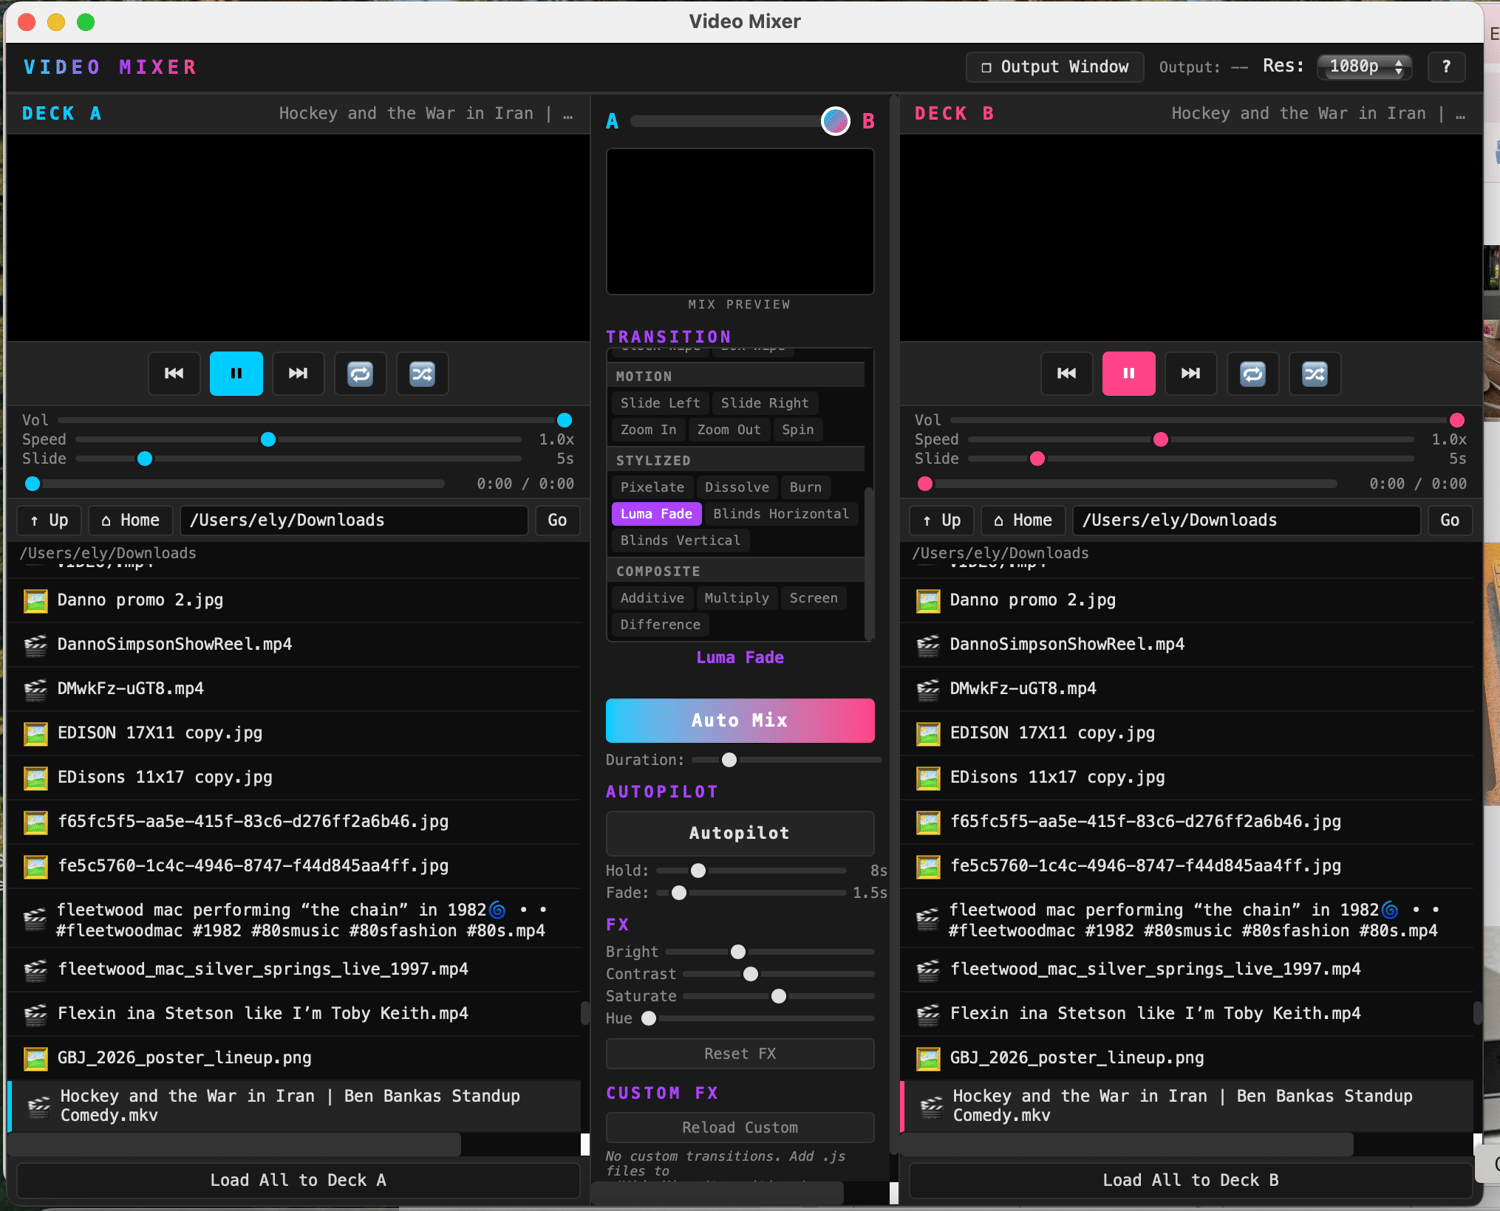Screen dimensions: 1500x1211
Task: Enable loop on Deck B
Action: tap(1253, 373)
